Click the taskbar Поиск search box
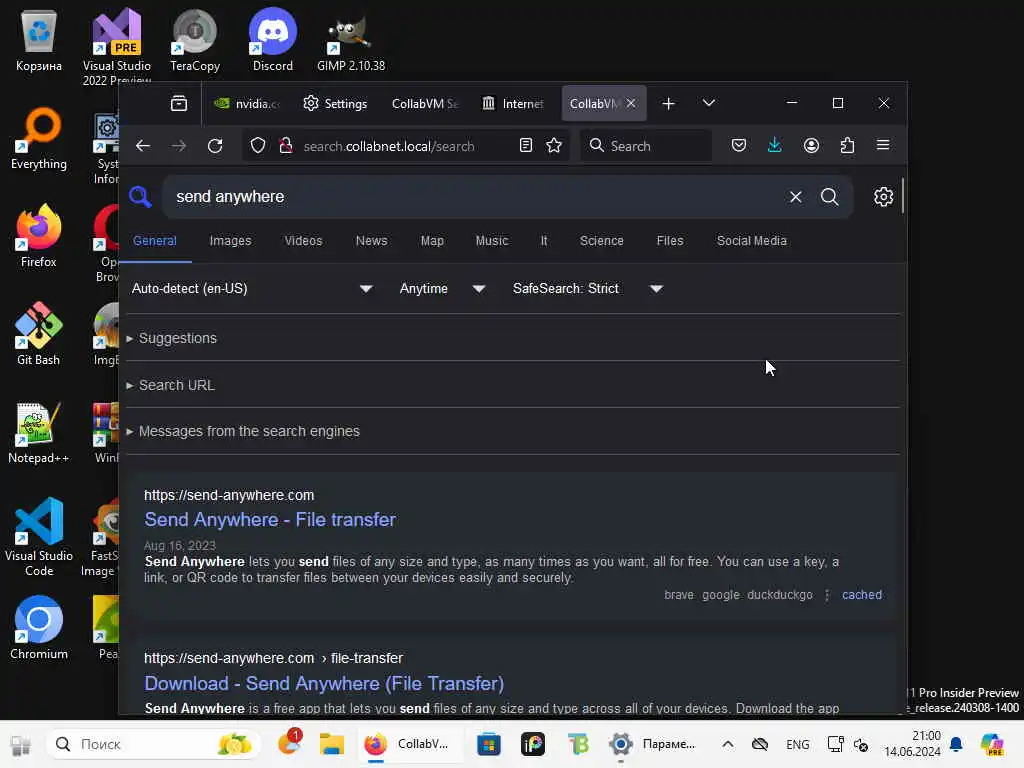This screenshot has height=768, width=1024. pos(153,744)
